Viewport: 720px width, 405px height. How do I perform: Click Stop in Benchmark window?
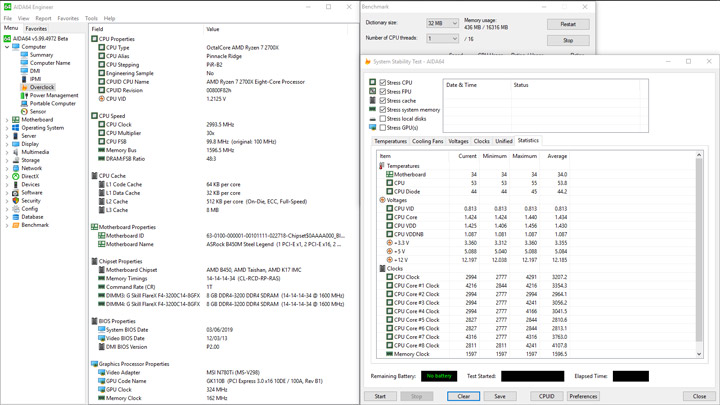(x=568, y=40)
